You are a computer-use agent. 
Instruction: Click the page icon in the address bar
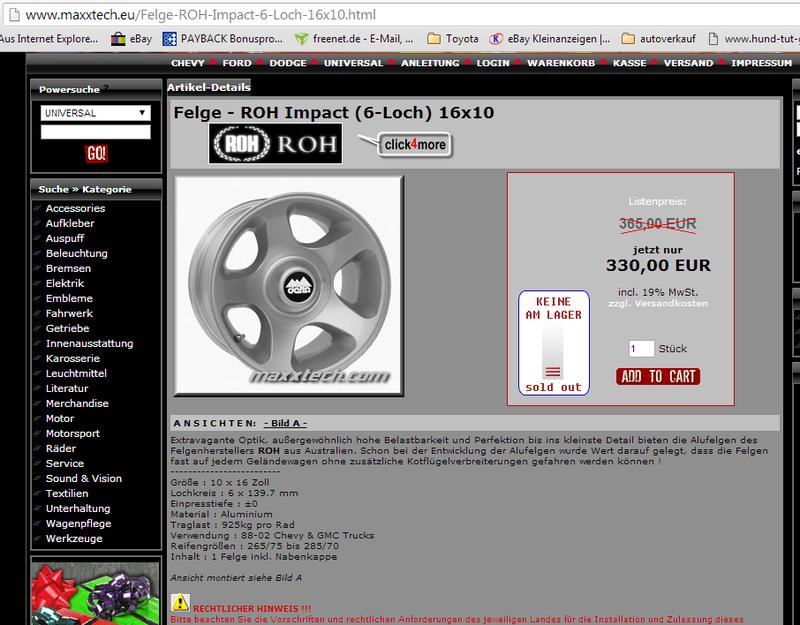click(14, 15)
